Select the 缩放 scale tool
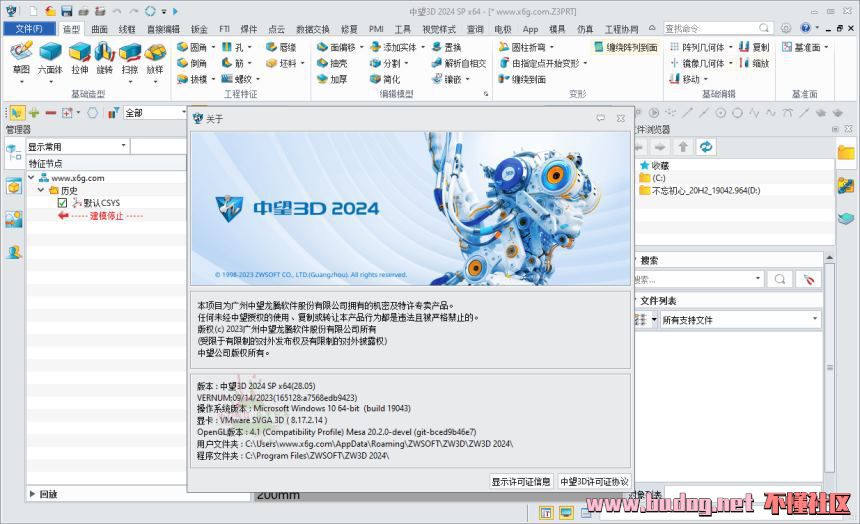 [754, 63]
